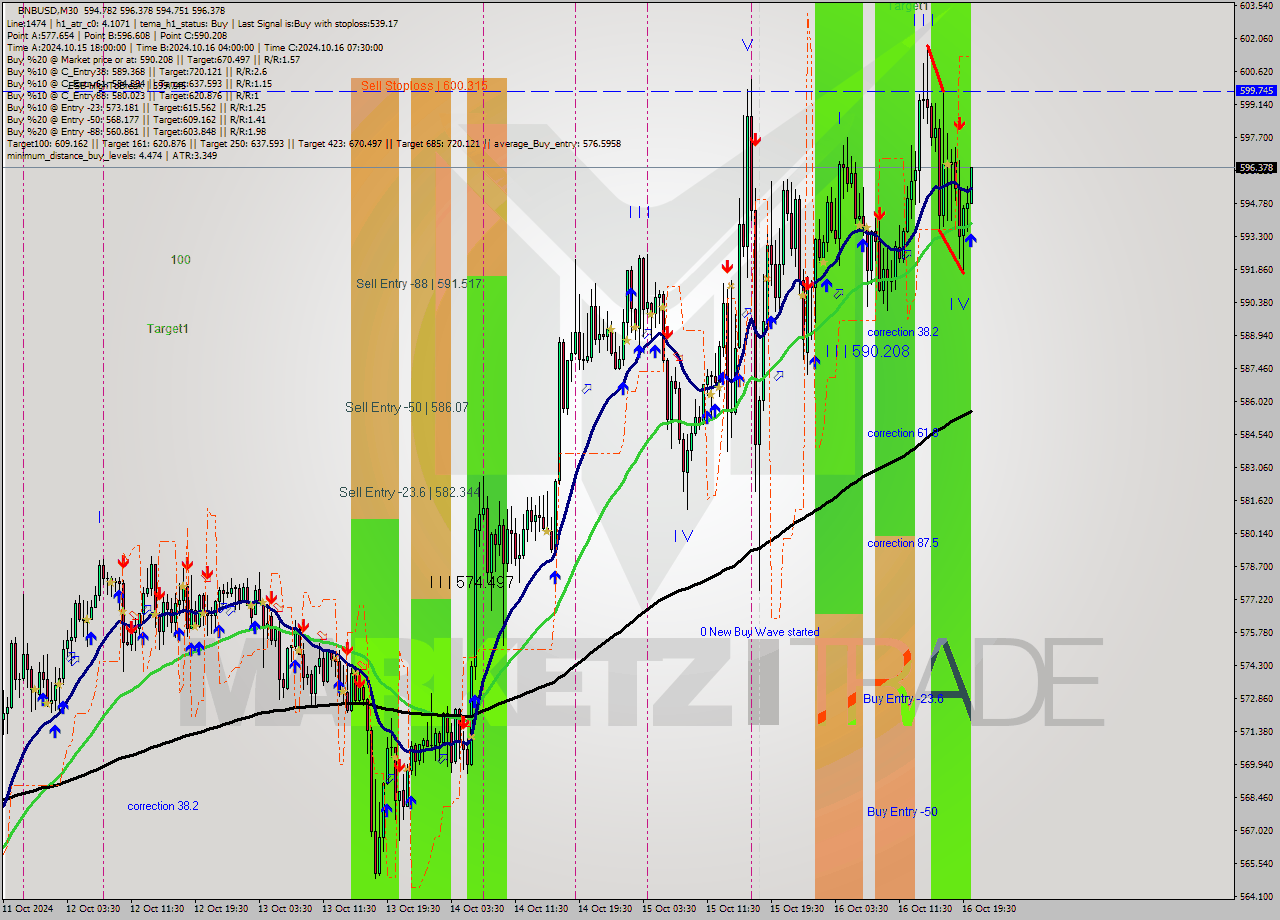Click the 'I I I 590.208' wave label
Viewport: 1280px width, 920px height.
tap(868, 352)
